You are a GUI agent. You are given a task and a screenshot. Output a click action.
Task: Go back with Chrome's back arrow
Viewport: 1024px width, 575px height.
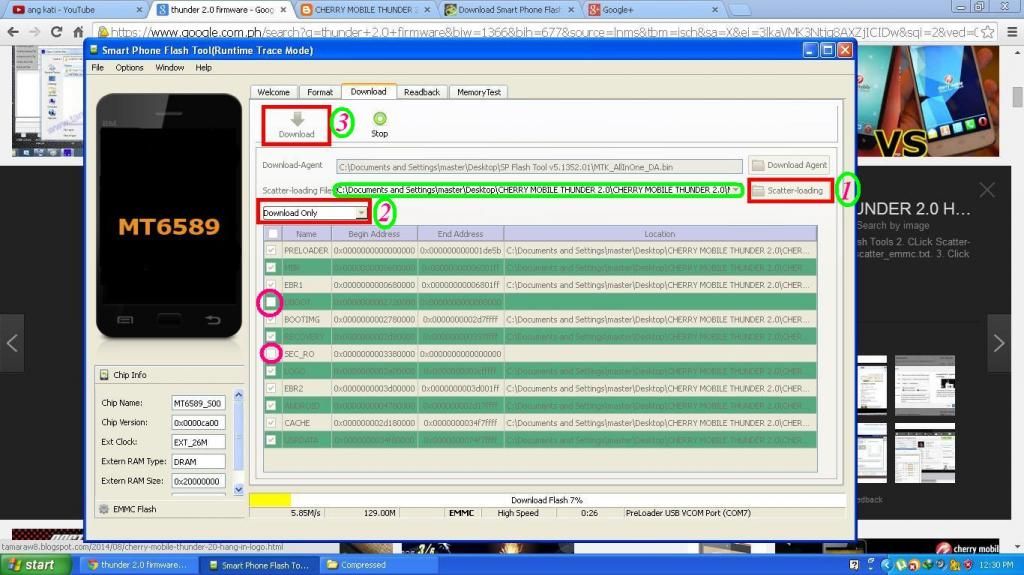(x=13, y=31)
